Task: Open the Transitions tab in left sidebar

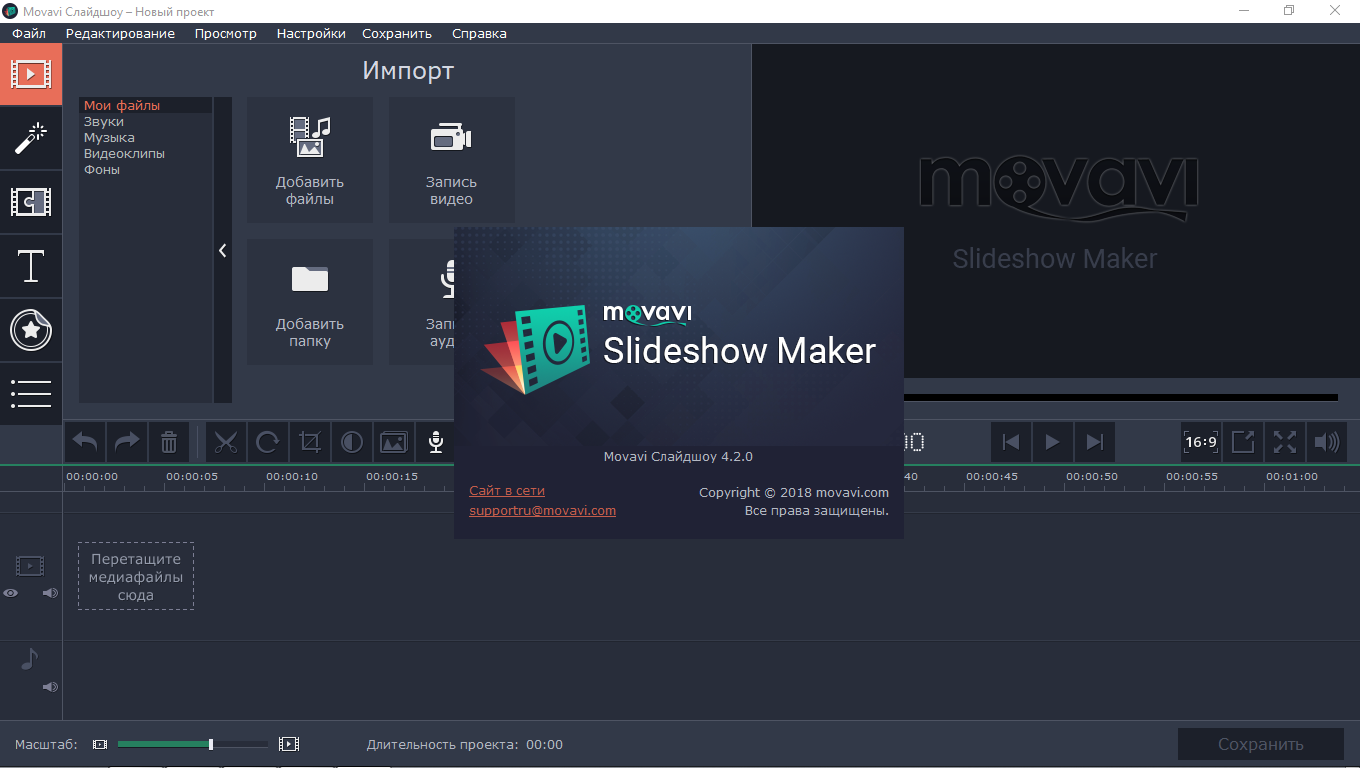Action: click(31, 203)
